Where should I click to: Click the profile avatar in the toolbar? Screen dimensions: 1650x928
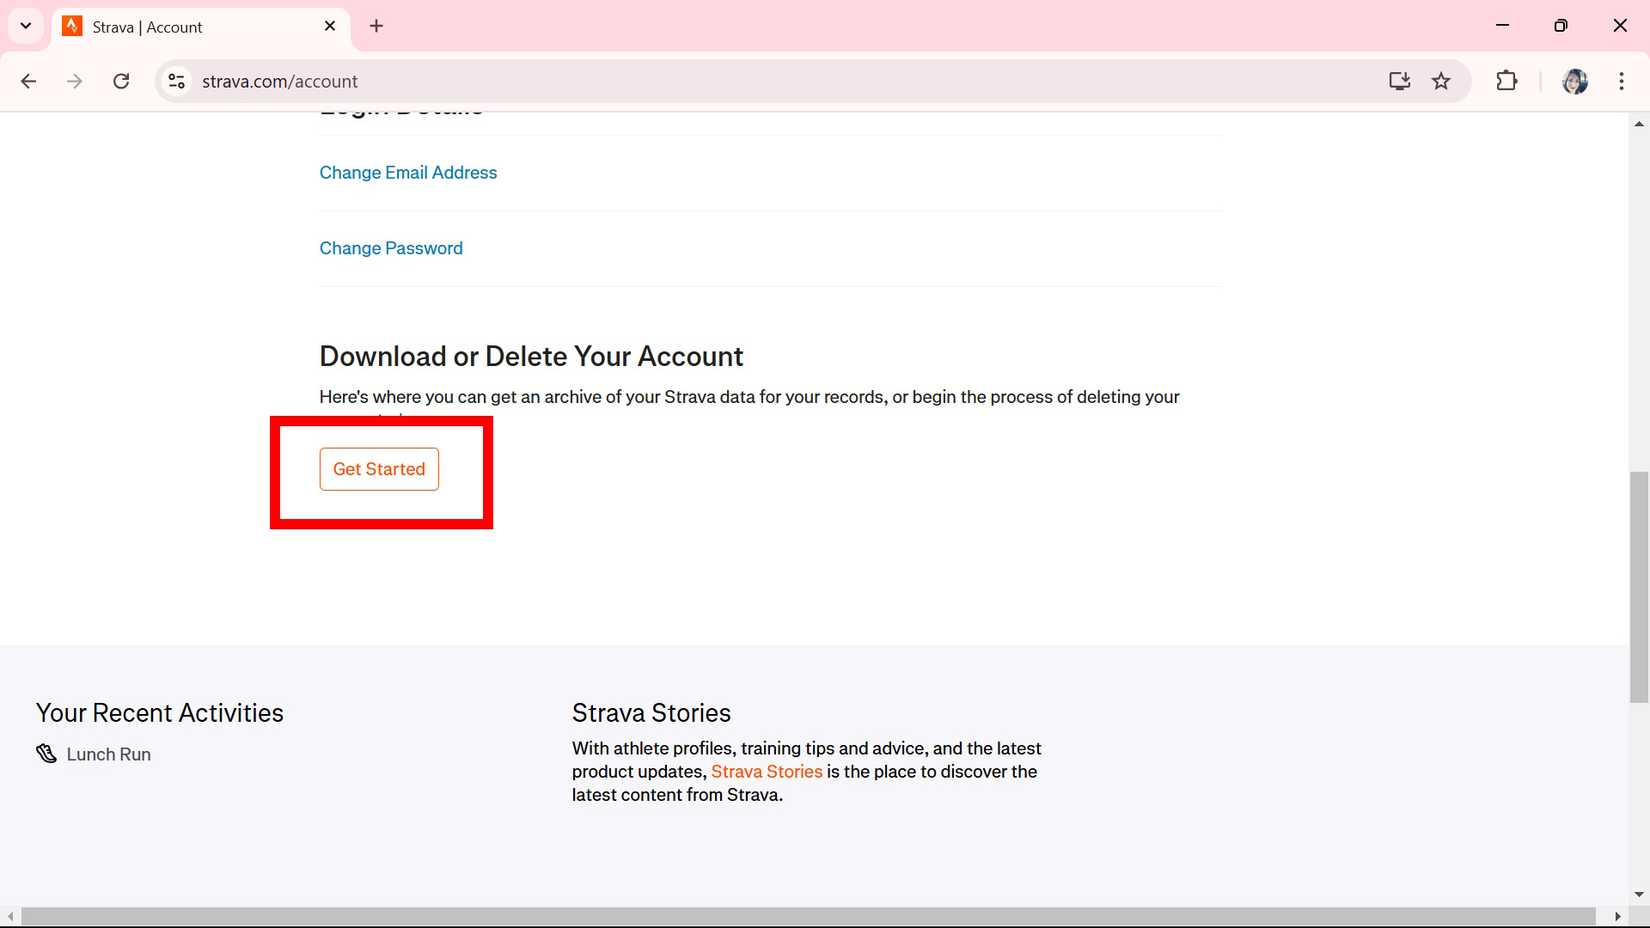point(1574,81)
